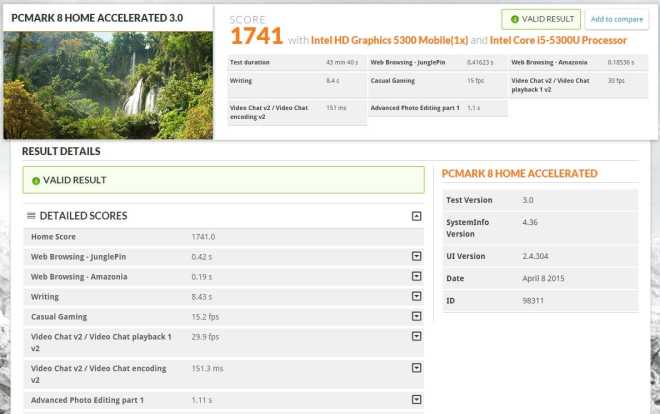Click the Casual Gaming 15 fps summary cell
This screenshot has height=414, width=660.
coord(438,85)
